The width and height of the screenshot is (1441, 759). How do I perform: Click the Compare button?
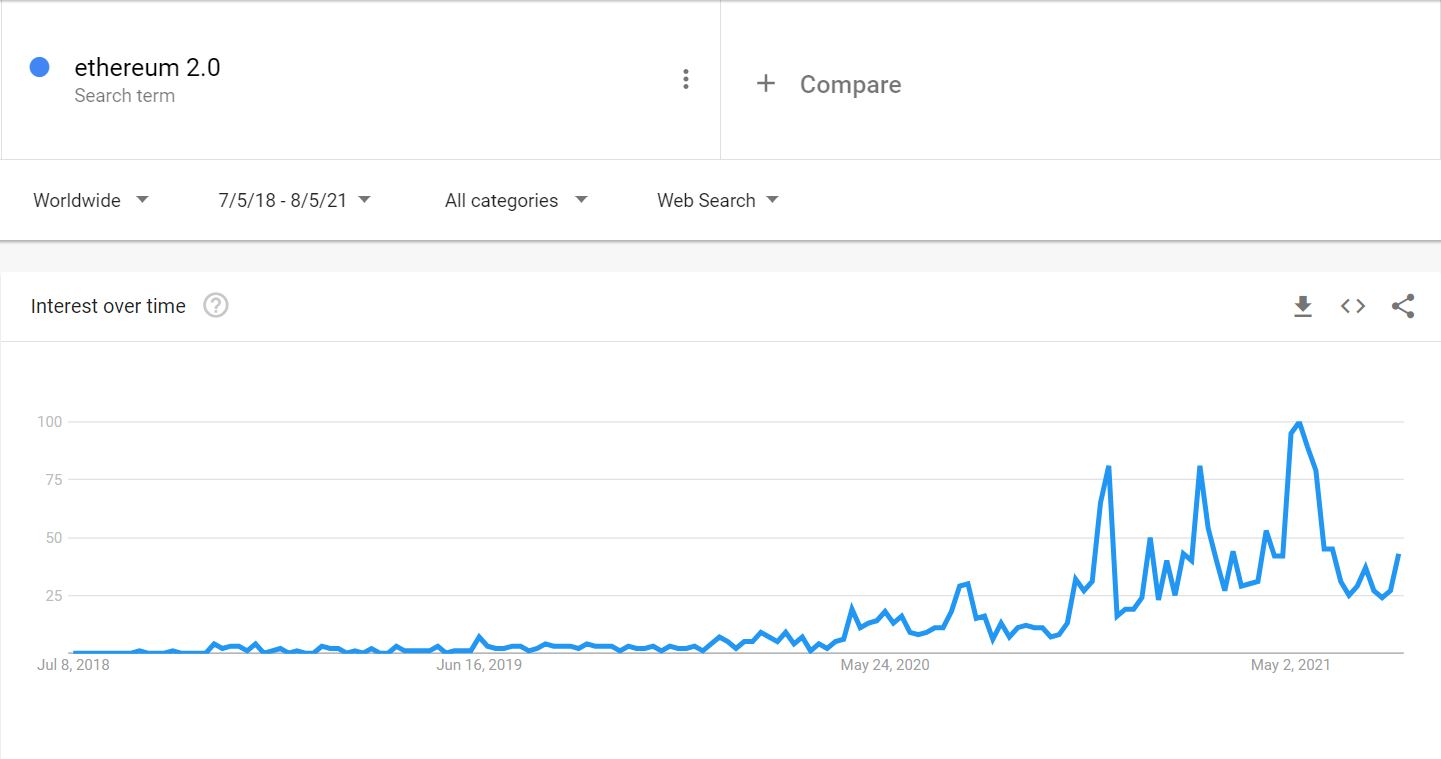coord(850,85)
